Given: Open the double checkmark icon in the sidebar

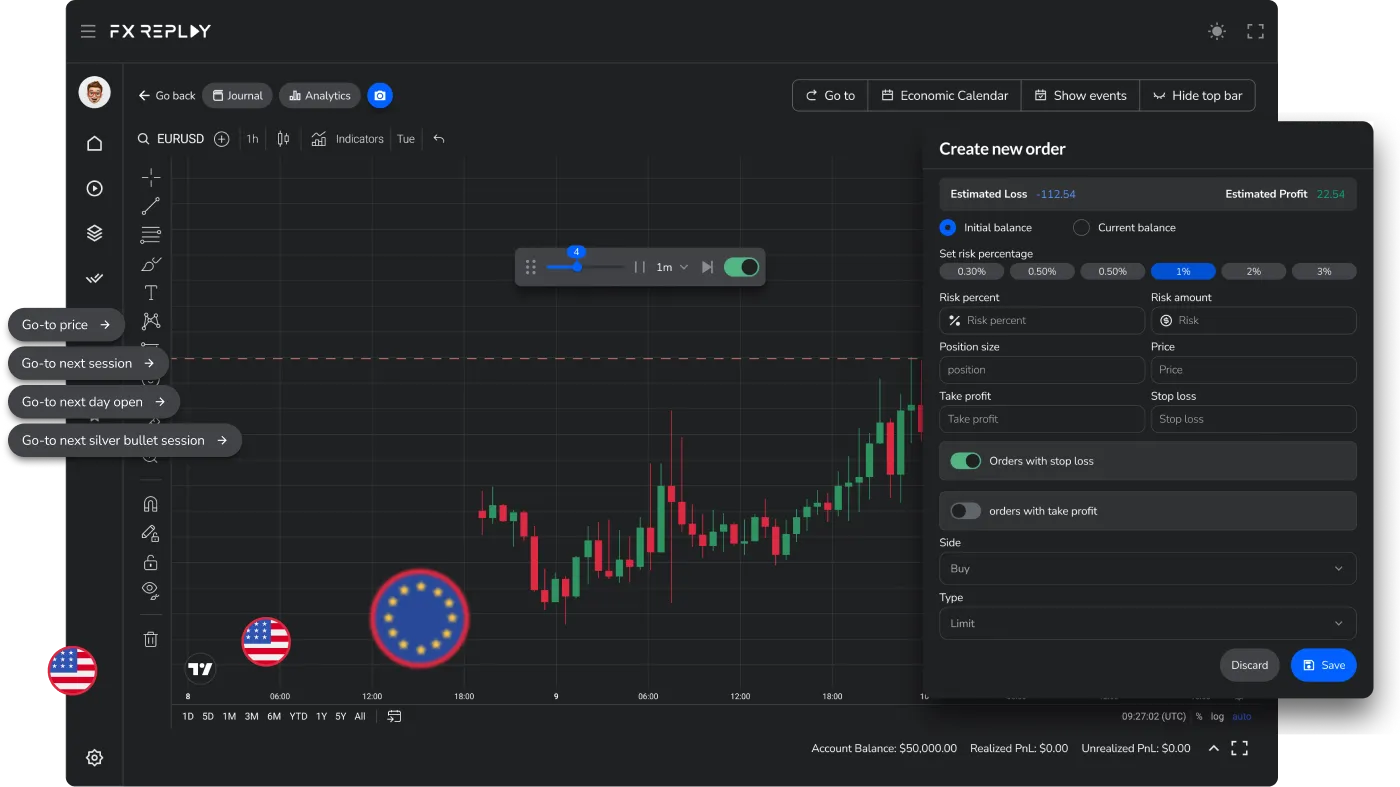Looking at the screenshot, I should click(94, 279).
